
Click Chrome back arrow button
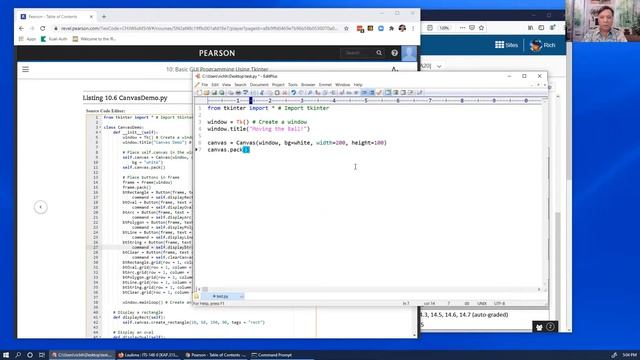pos(22,28)
